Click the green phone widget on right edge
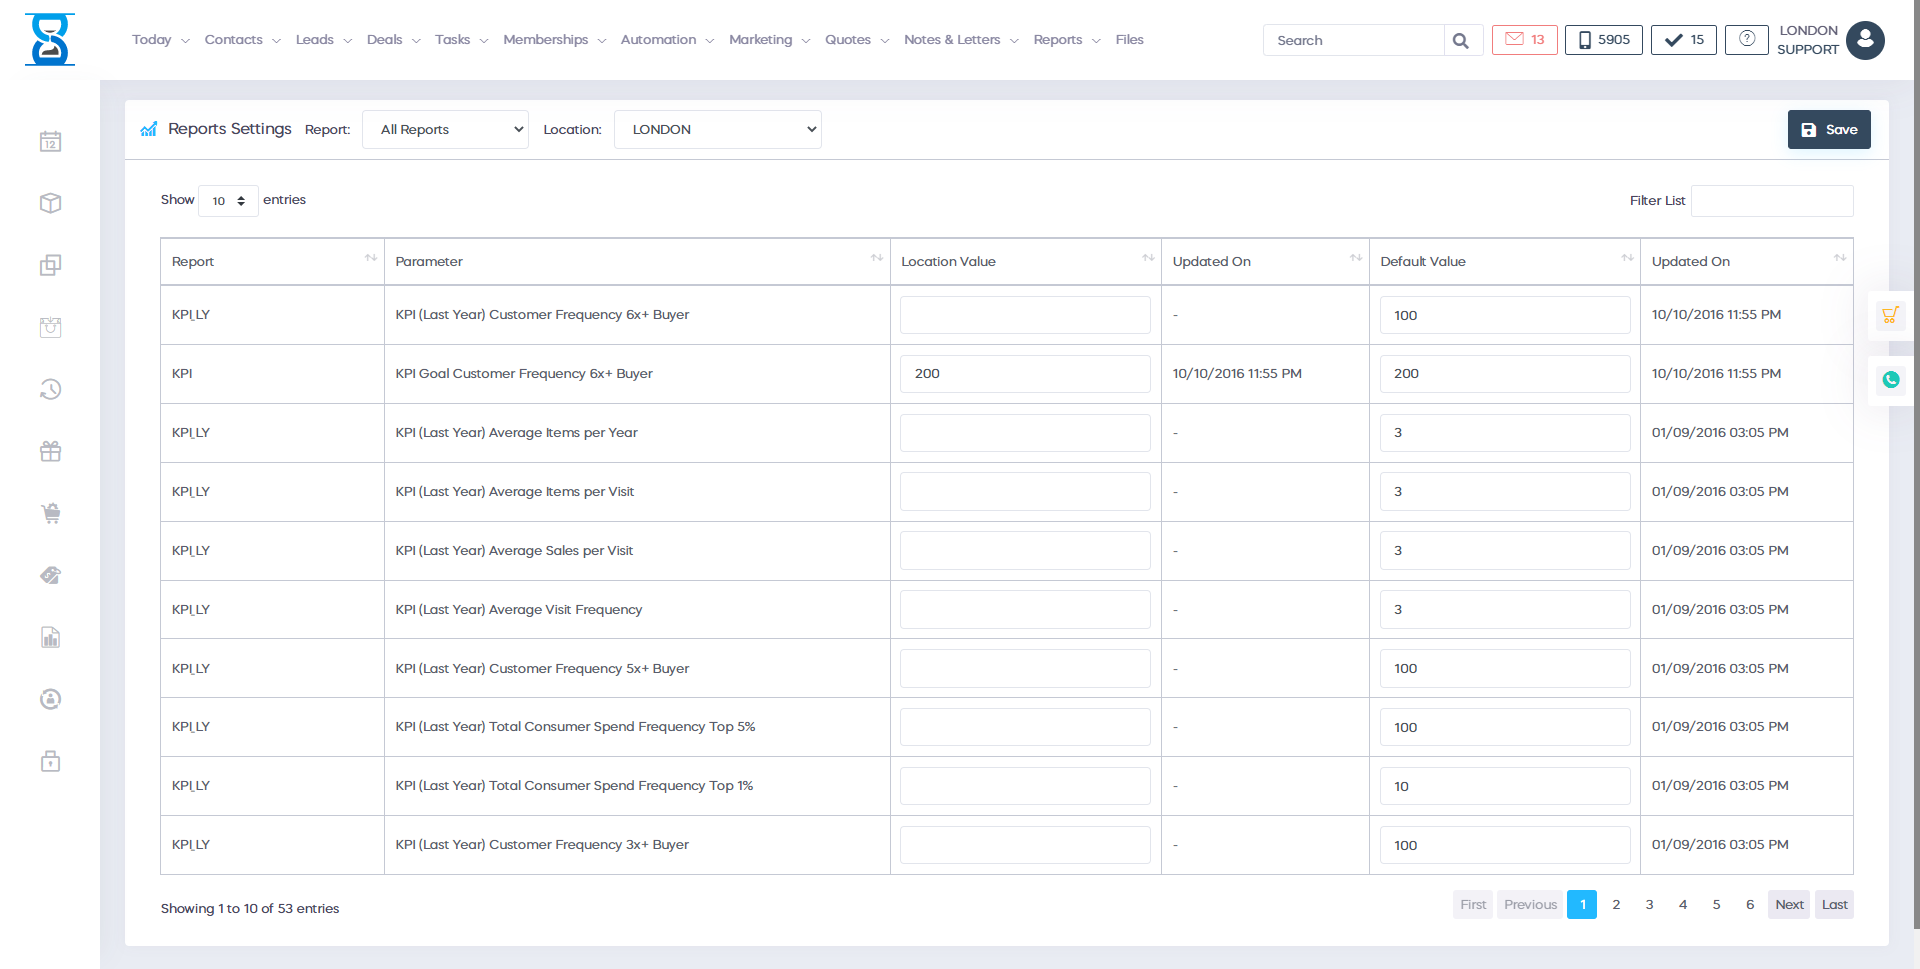This screenshot has width=1920, height=969. (x=1890, y=380)
